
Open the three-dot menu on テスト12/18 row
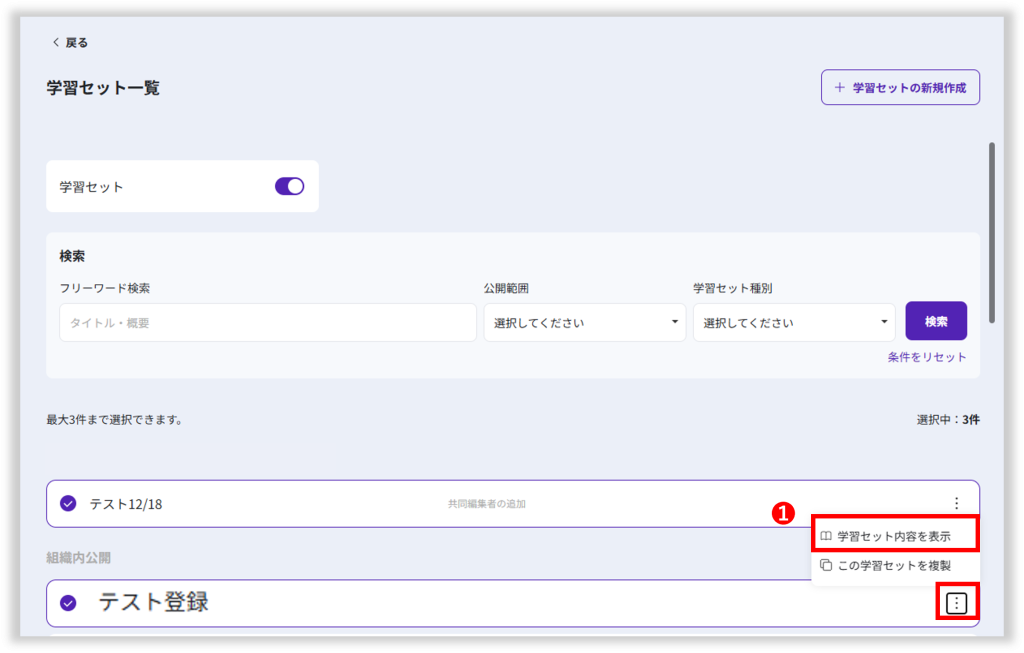[956, 504]
